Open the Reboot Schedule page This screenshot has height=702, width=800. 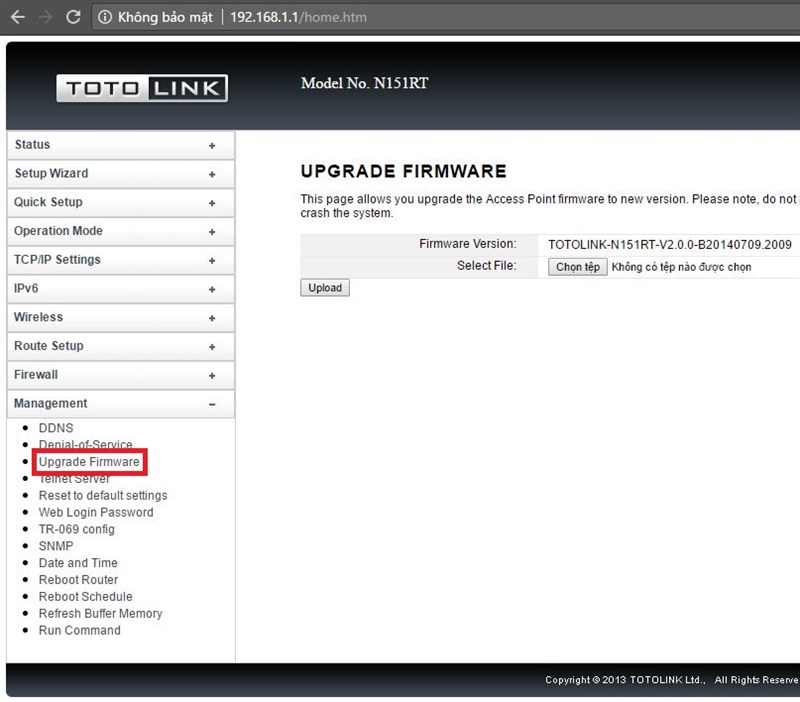pyautogui.click(x=86, y=596)
